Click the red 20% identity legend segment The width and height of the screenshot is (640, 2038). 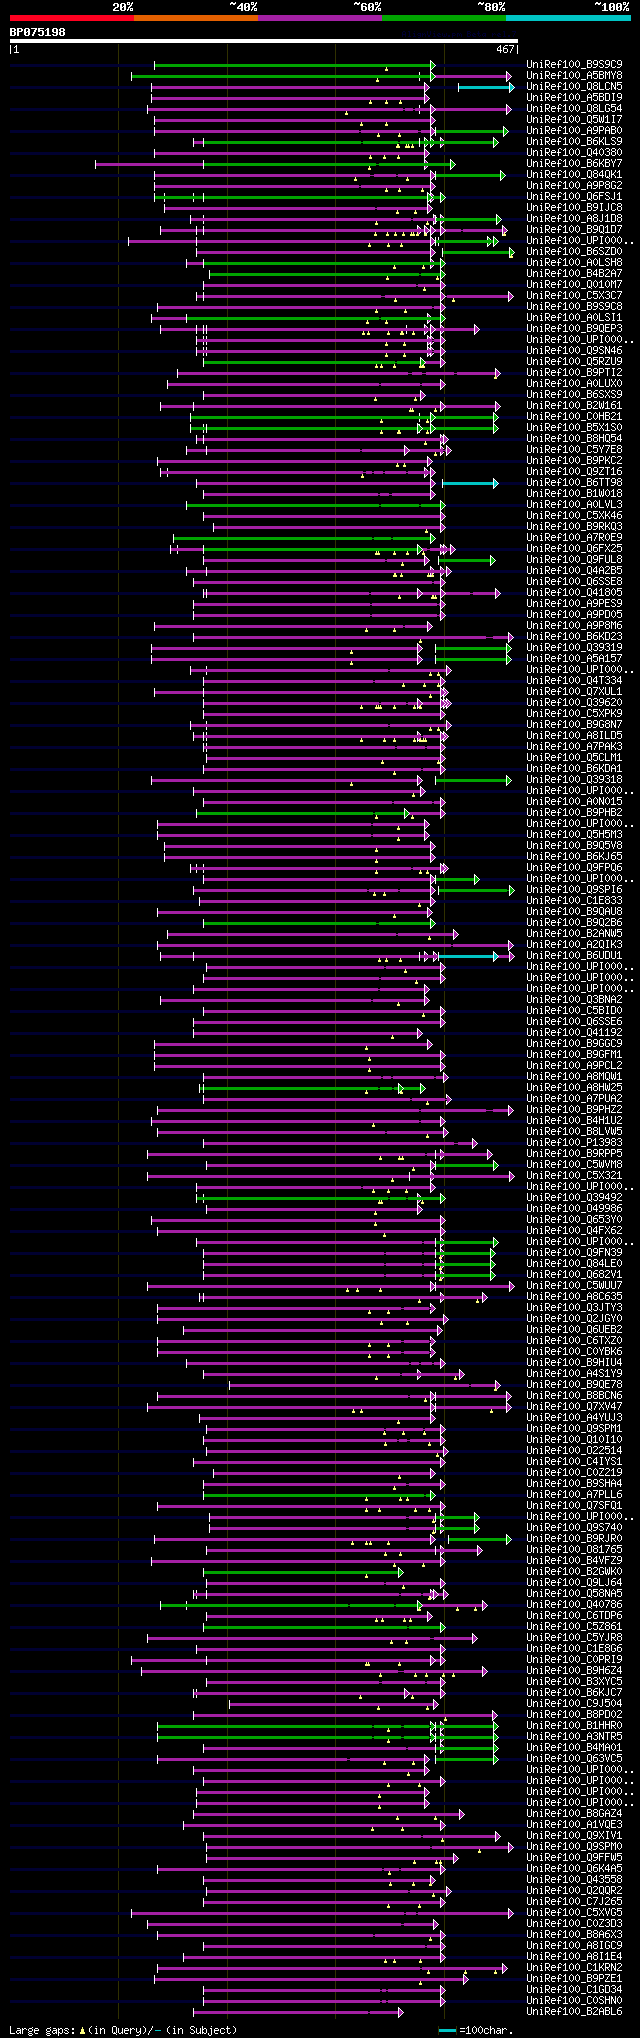point(72,18)
